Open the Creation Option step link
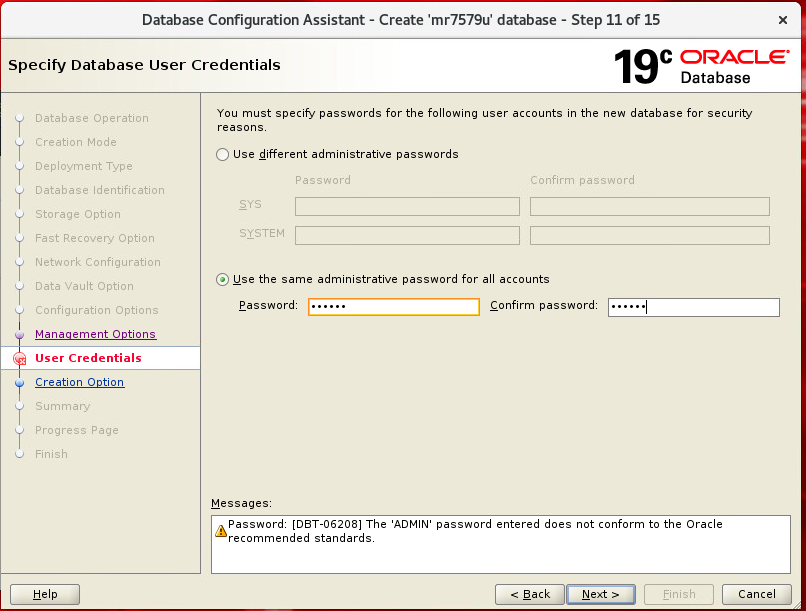This screenshot has width=806, height=611. coord(80,382)
